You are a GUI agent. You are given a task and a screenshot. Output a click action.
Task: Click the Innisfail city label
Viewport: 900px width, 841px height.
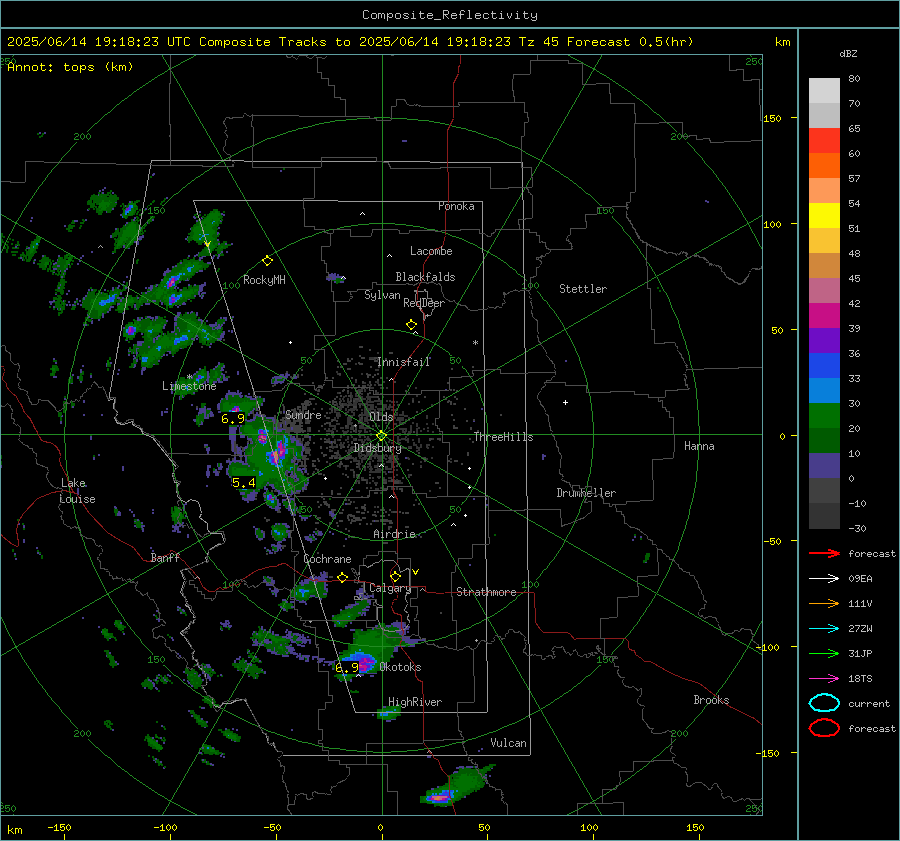click(x=403, y=362)
